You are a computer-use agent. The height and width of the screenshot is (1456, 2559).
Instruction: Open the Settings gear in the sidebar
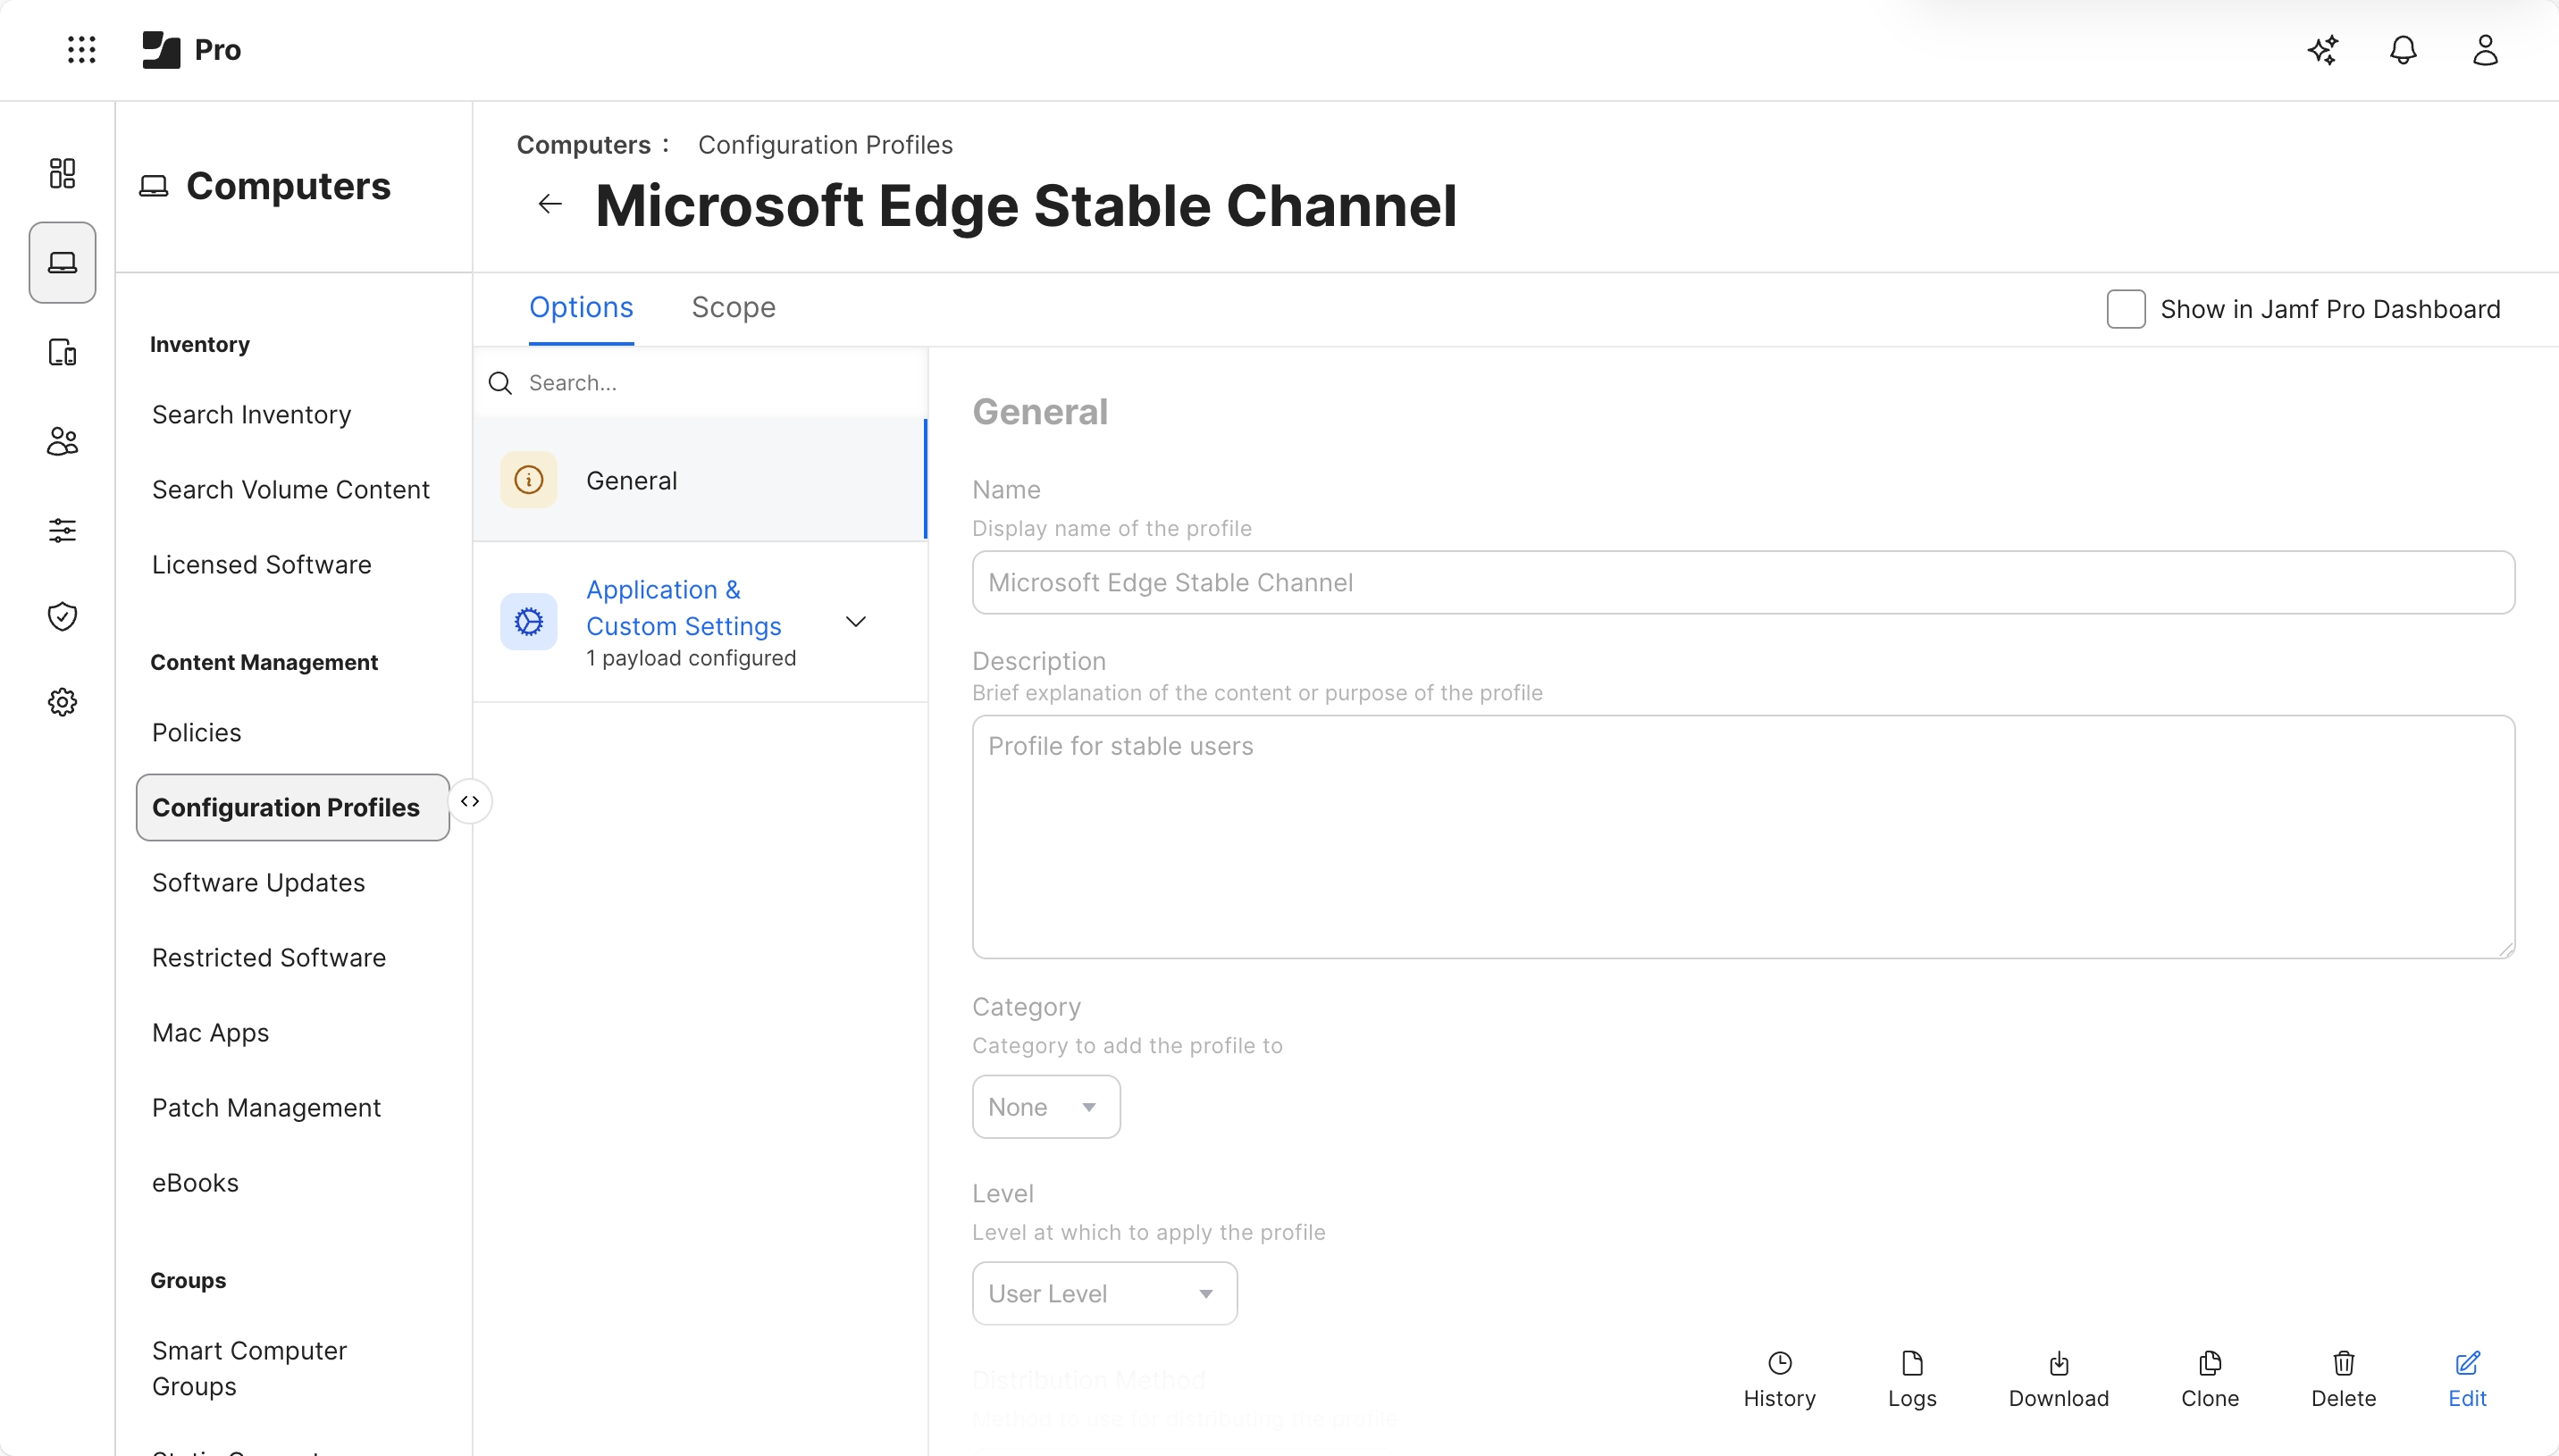pyautogui.click(x=61, y=701)
